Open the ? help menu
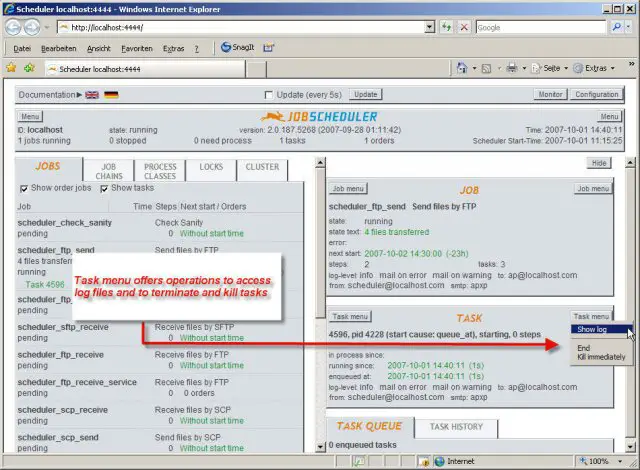Screen dimensions: 640x470 tap(197, 49)
